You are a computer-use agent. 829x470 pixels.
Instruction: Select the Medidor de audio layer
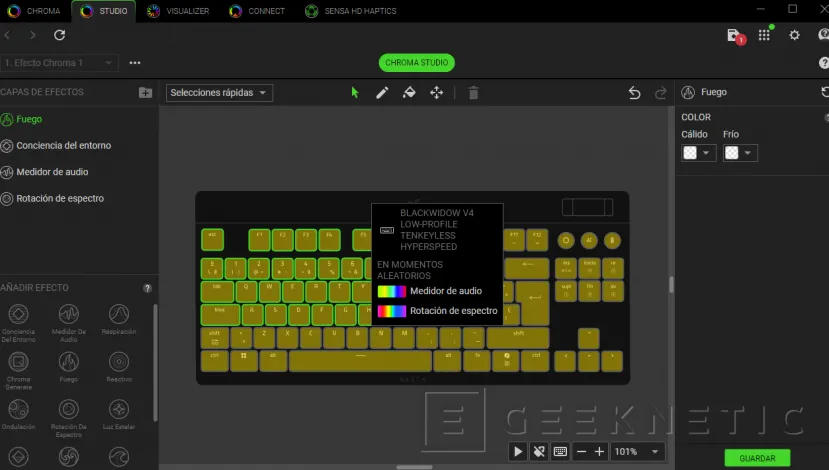(45, 172)
